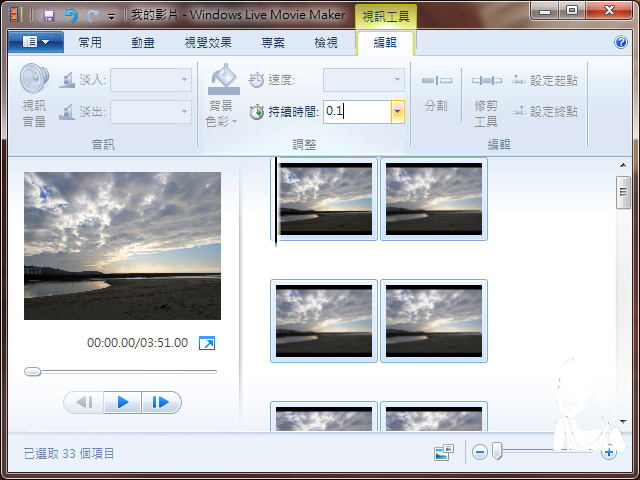Select right clip in bottom partial row
Image resolution: width=640 pixels, height=480 pixels.
tap(434, 416)
